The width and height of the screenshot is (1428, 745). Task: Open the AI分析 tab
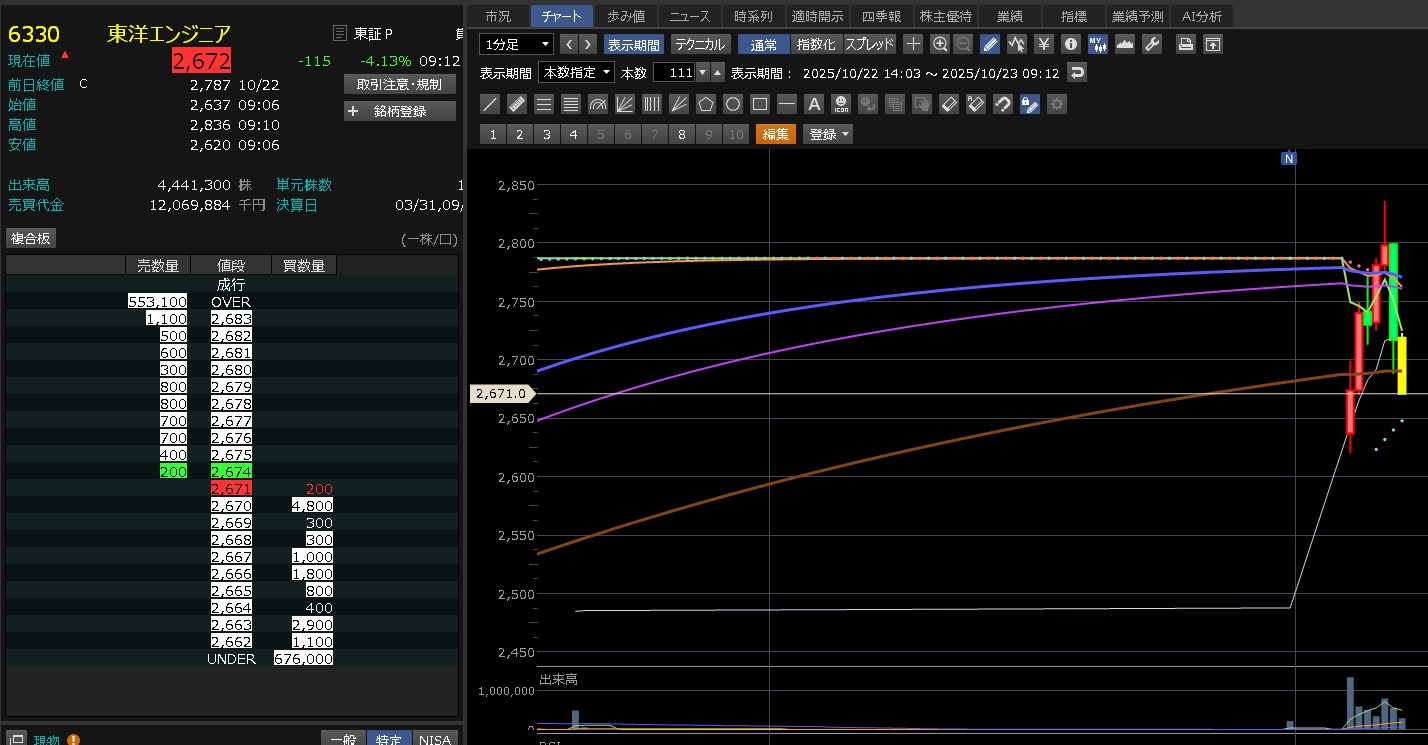1201,16
